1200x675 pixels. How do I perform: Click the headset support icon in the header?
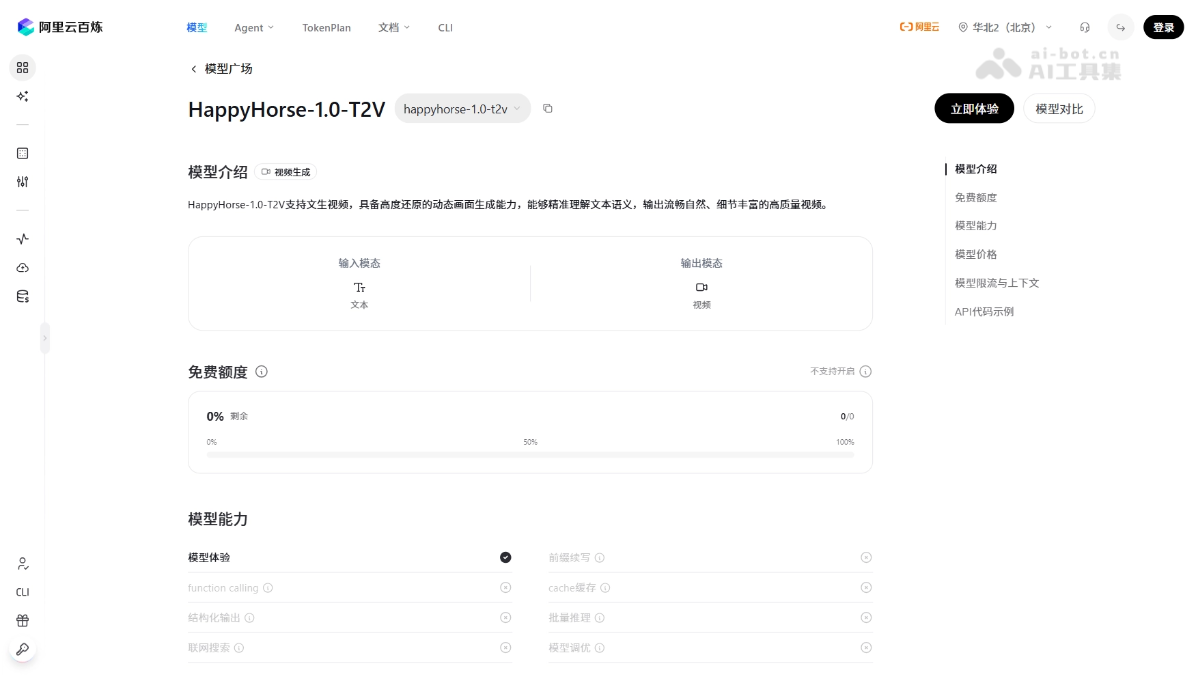(1085, 27)
